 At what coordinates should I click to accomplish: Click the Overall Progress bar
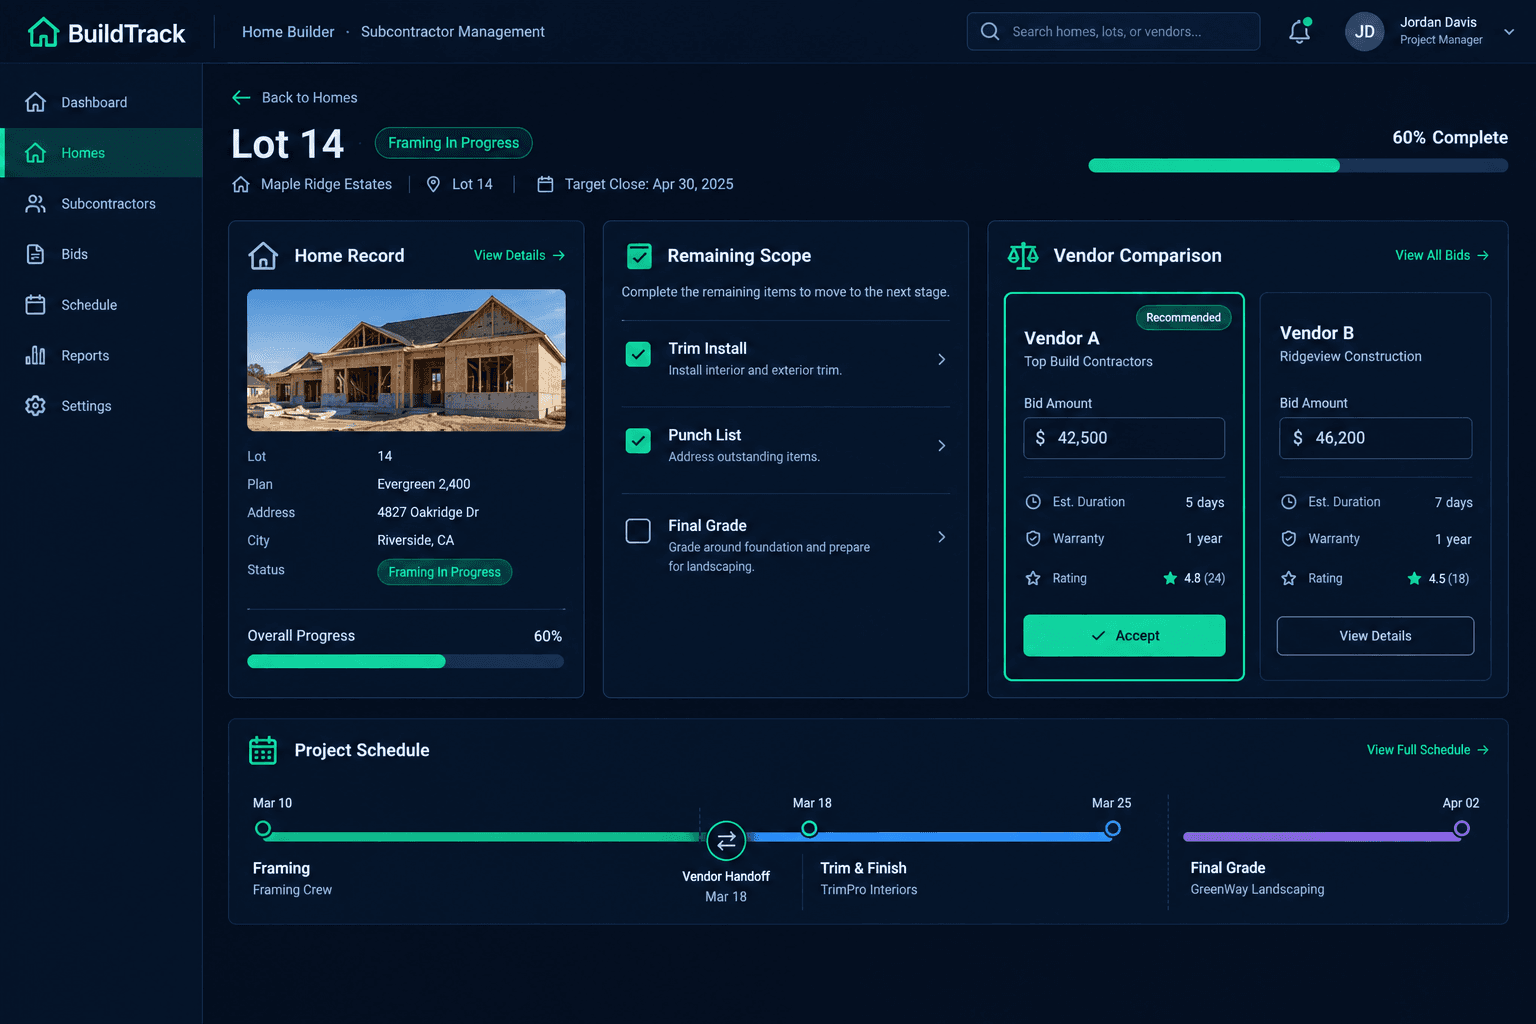point(405,661)
